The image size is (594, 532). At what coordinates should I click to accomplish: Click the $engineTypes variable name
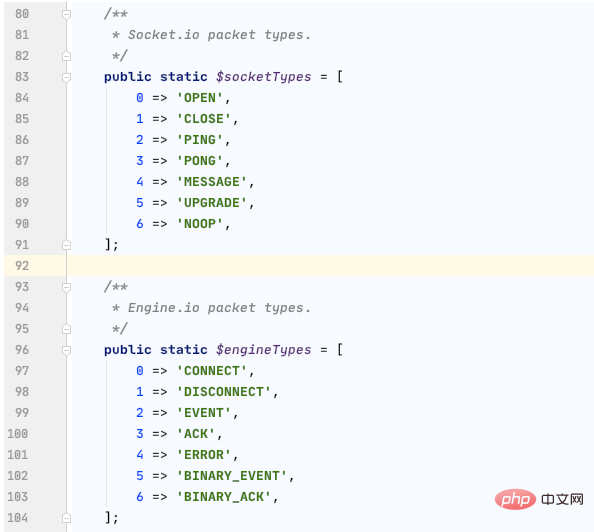click(x=264, y=350)
